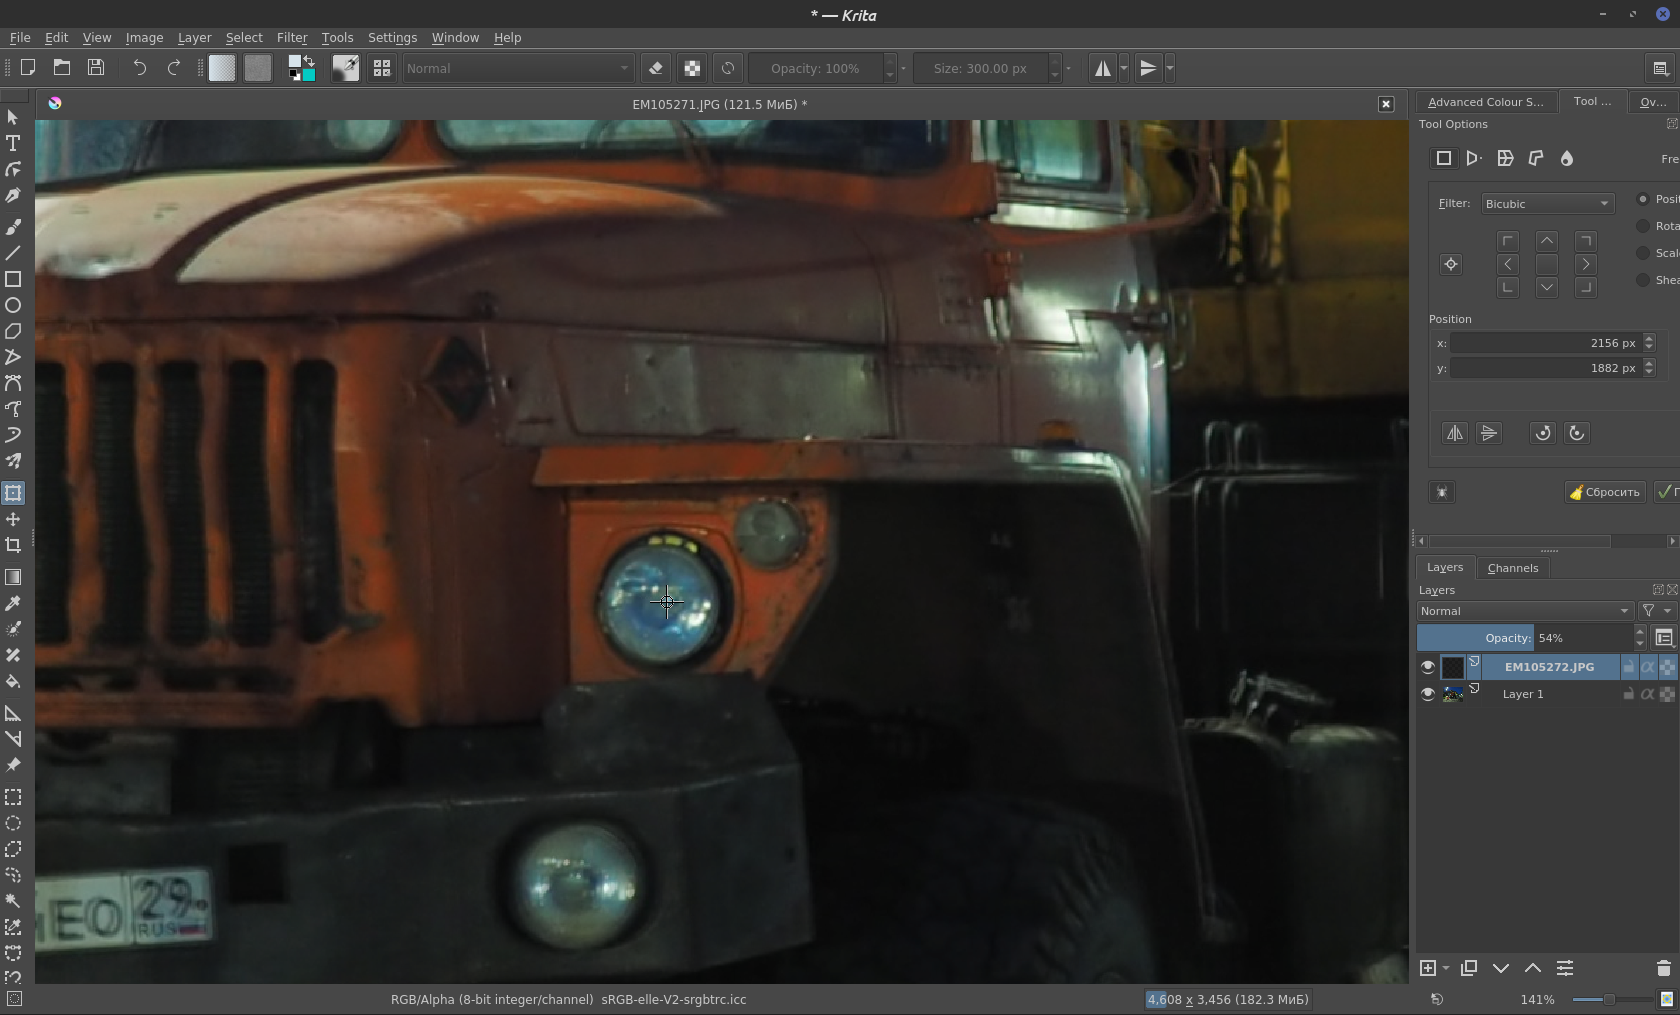Toggle eraser mode in toolbar
Image resolution: width=1680 pixels, height=1015 pixels.
(x=656, y=68)
